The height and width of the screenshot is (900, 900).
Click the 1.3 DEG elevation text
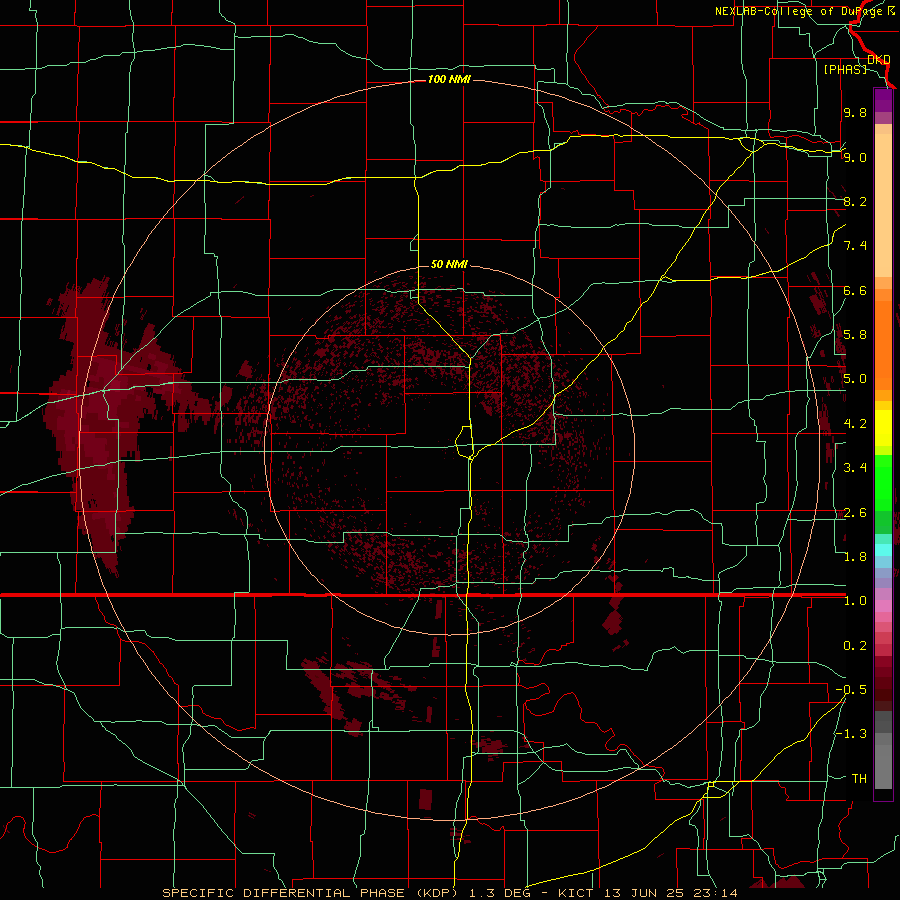click(503, 893)
